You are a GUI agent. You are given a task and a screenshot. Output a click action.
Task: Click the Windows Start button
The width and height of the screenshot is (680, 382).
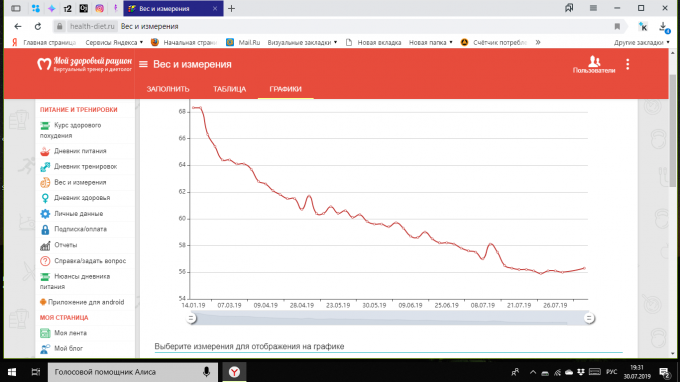[x=12, y=372]
